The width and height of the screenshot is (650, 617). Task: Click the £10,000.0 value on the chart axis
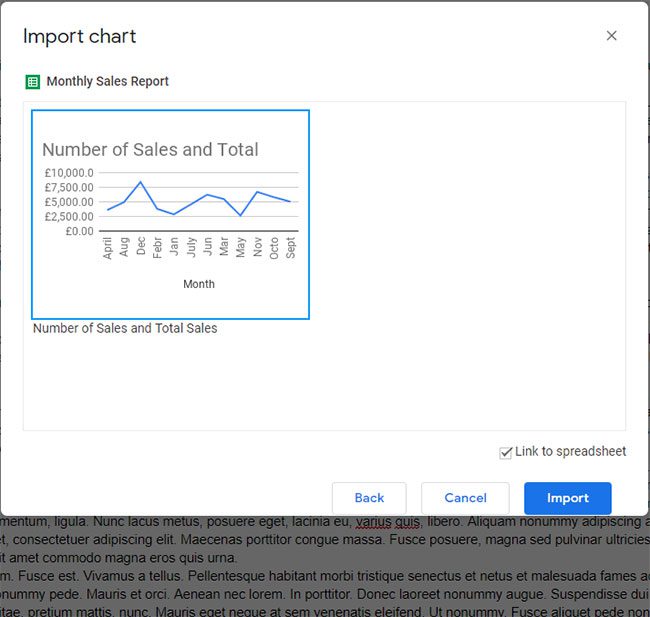coord(69,173)
